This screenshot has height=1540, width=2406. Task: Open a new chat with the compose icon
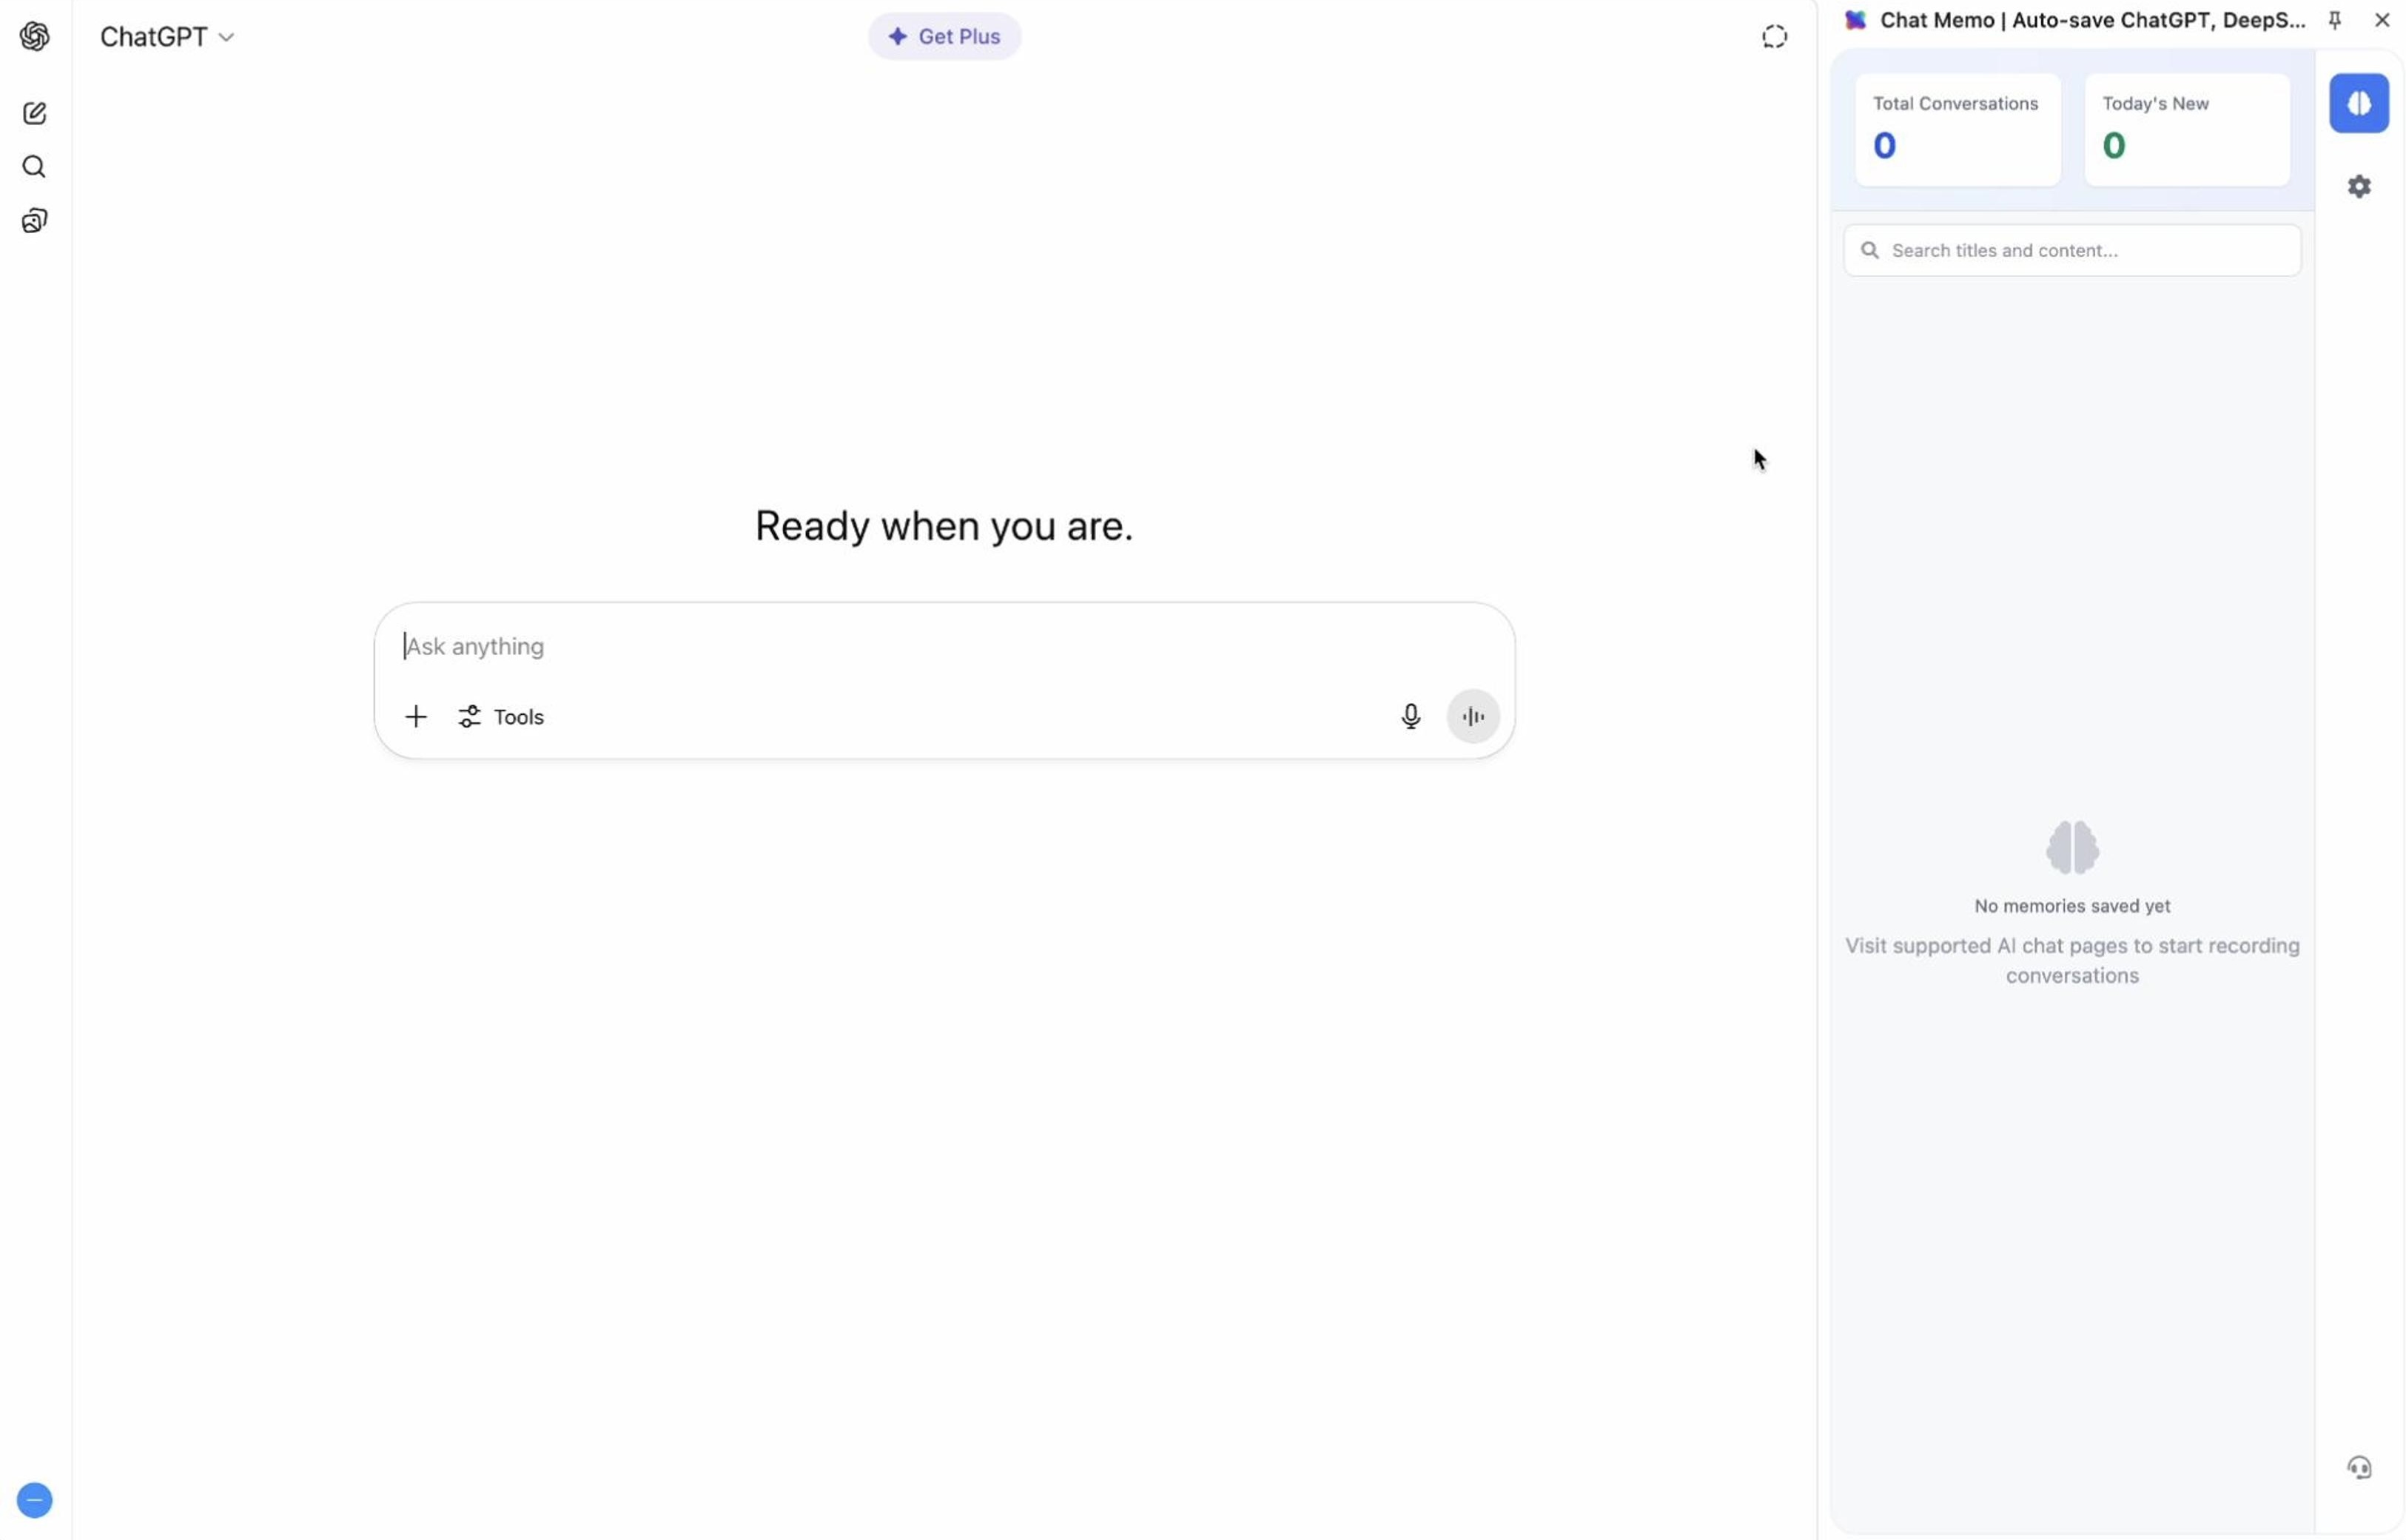35,112
